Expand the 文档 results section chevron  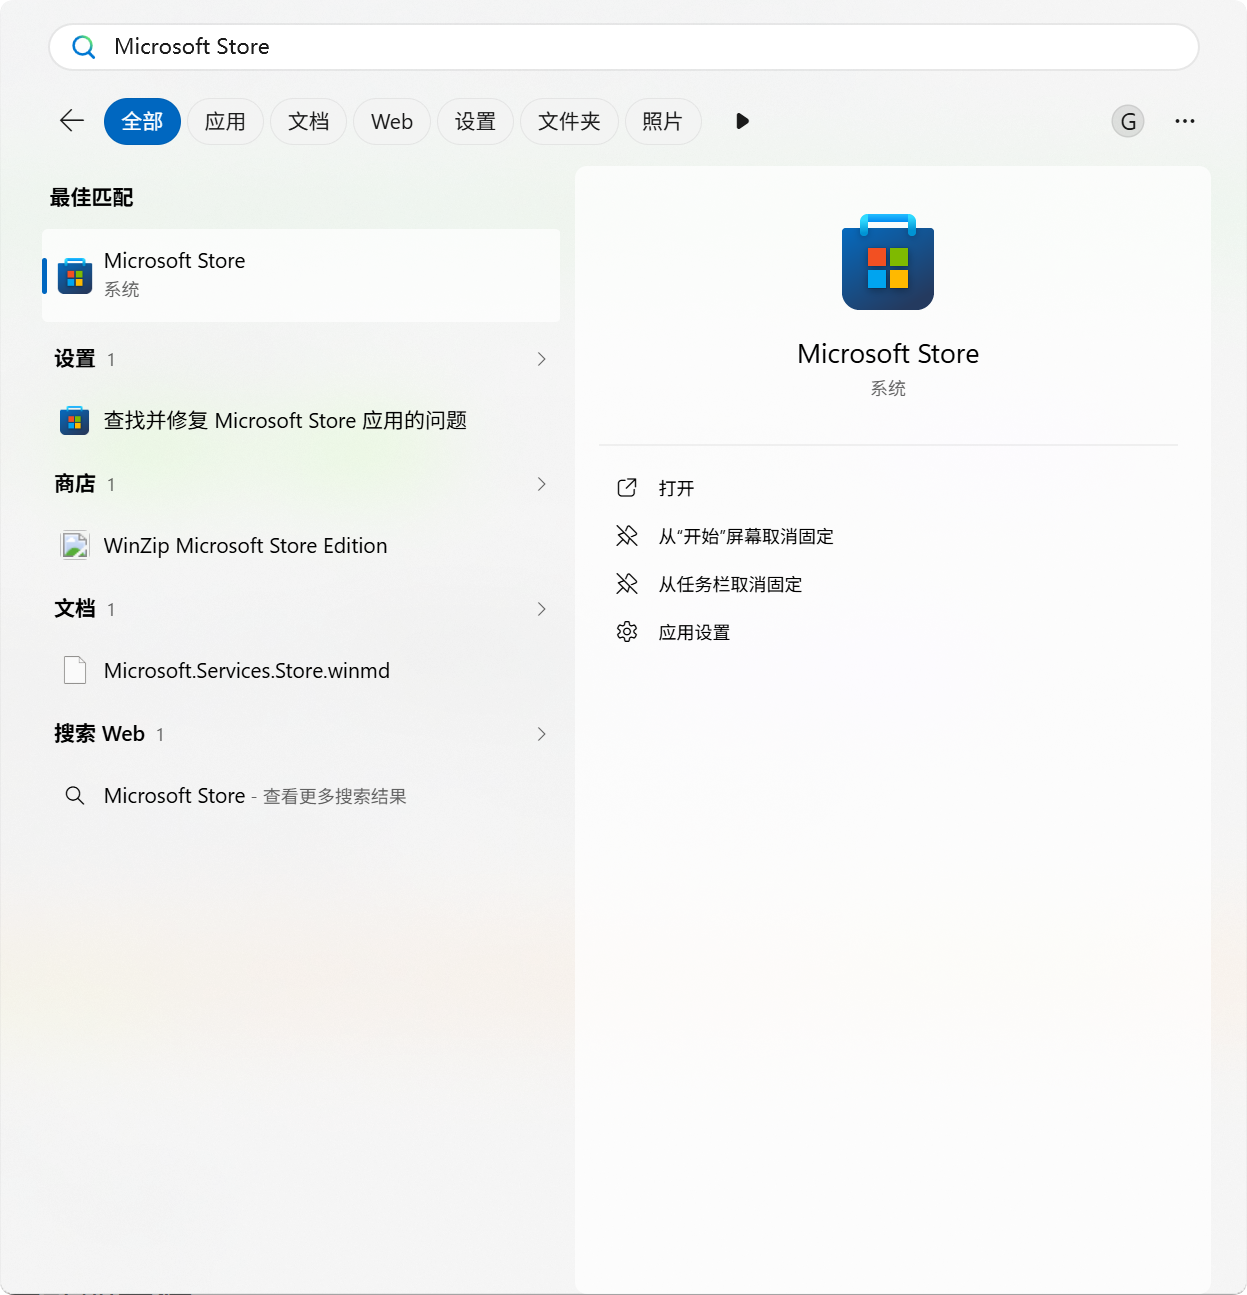(x=541, y=609)
